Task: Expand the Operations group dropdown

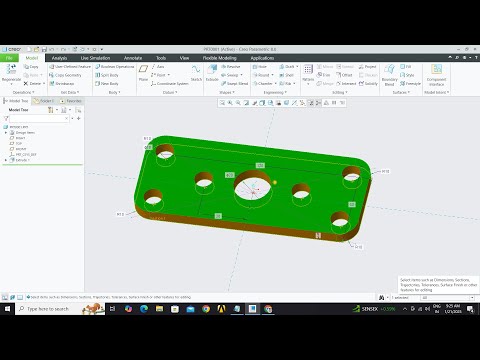Action: point(23,92)
